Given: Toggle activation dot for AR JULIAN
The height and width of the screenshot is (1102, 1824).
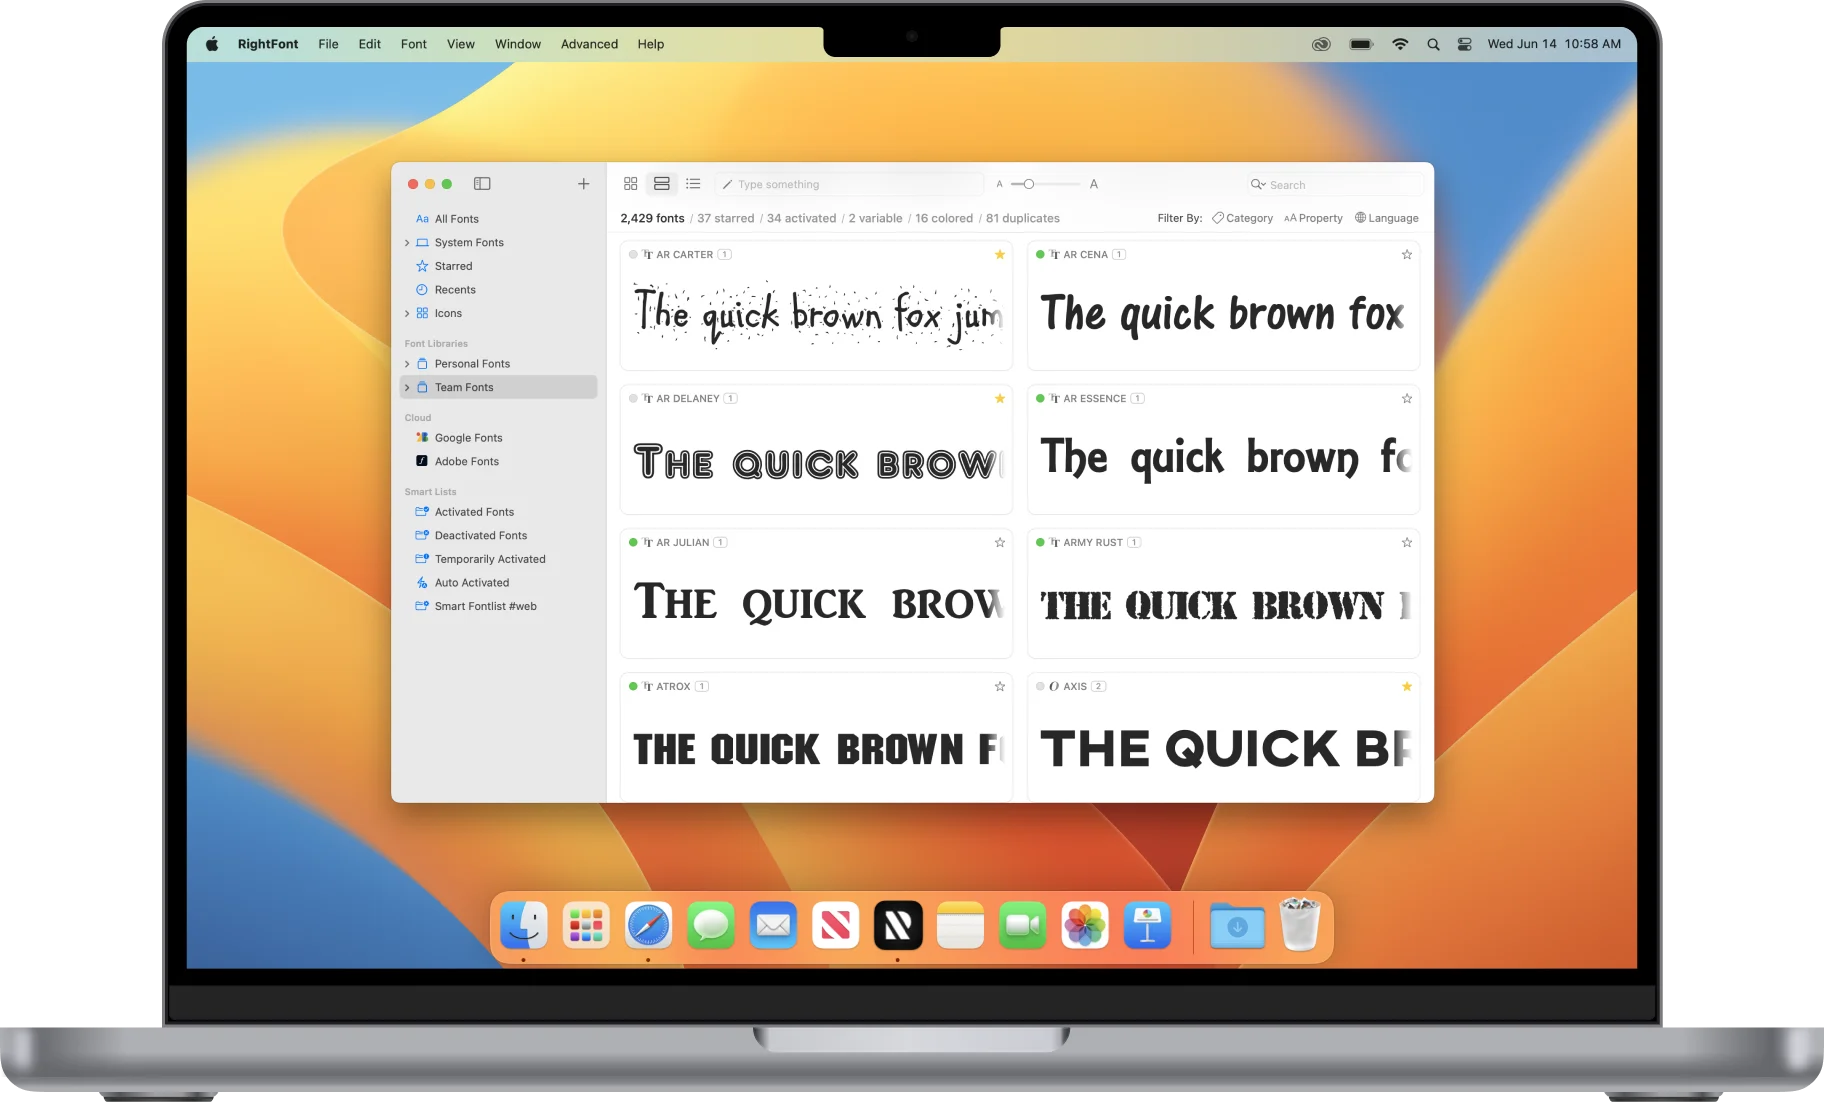Looking at the screenshot, I should pyautogui.click(x=633, y=543).
